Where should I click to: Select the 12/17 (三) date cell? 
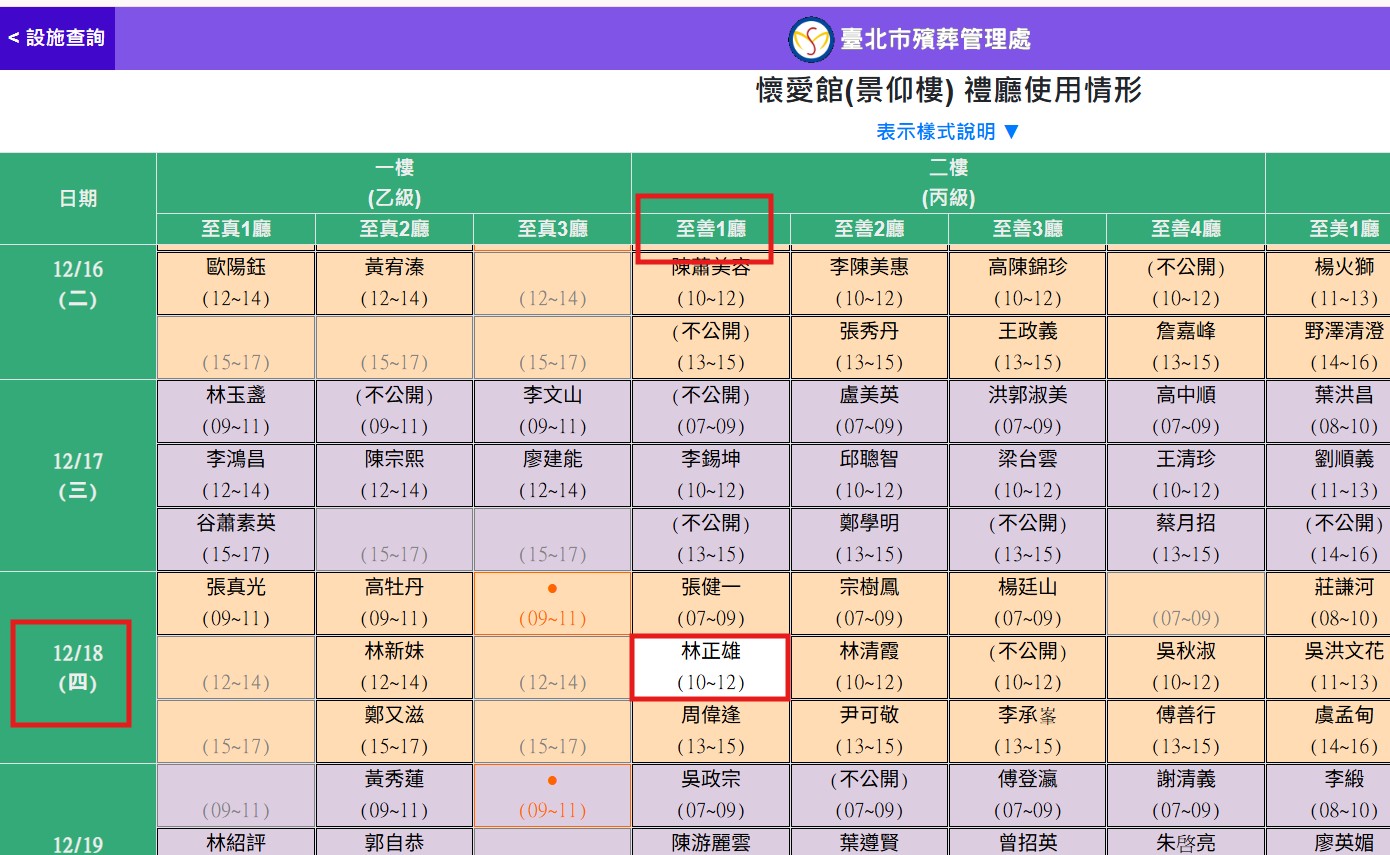click(x=78, y=476)
